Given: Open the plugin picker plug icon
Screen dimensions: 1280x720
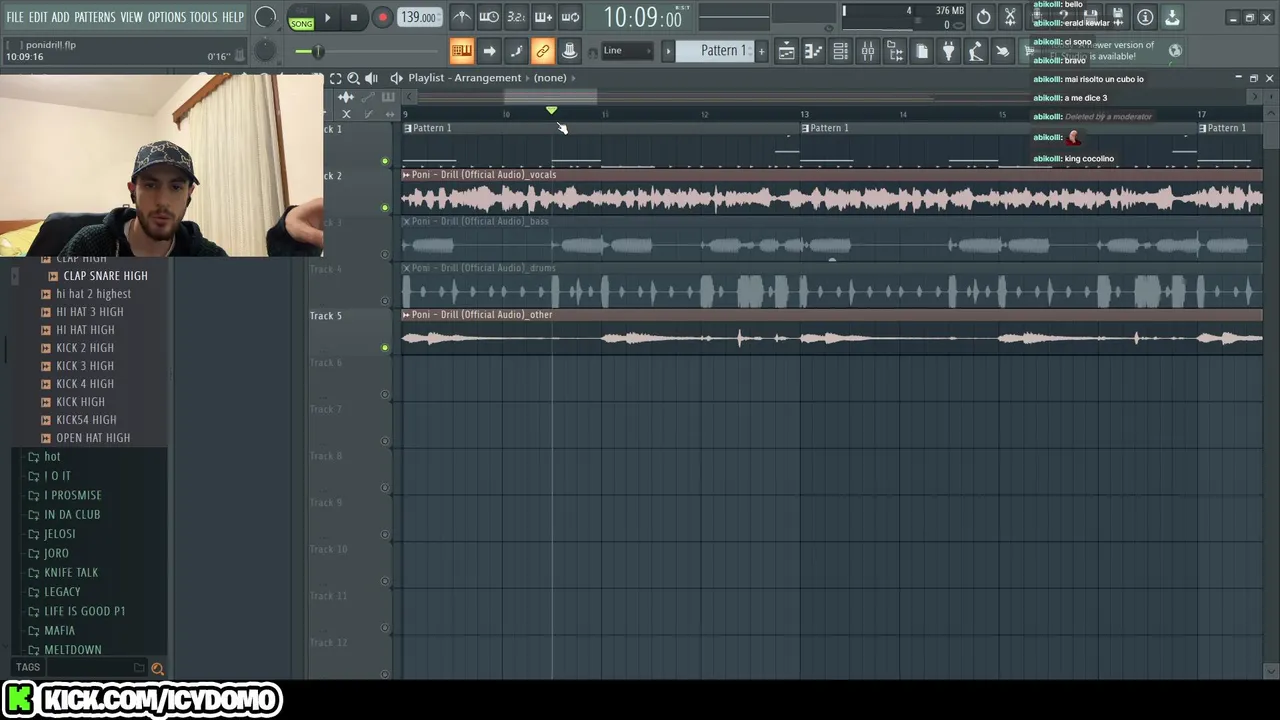Looking at the screenshot, I should coord(949,51).
